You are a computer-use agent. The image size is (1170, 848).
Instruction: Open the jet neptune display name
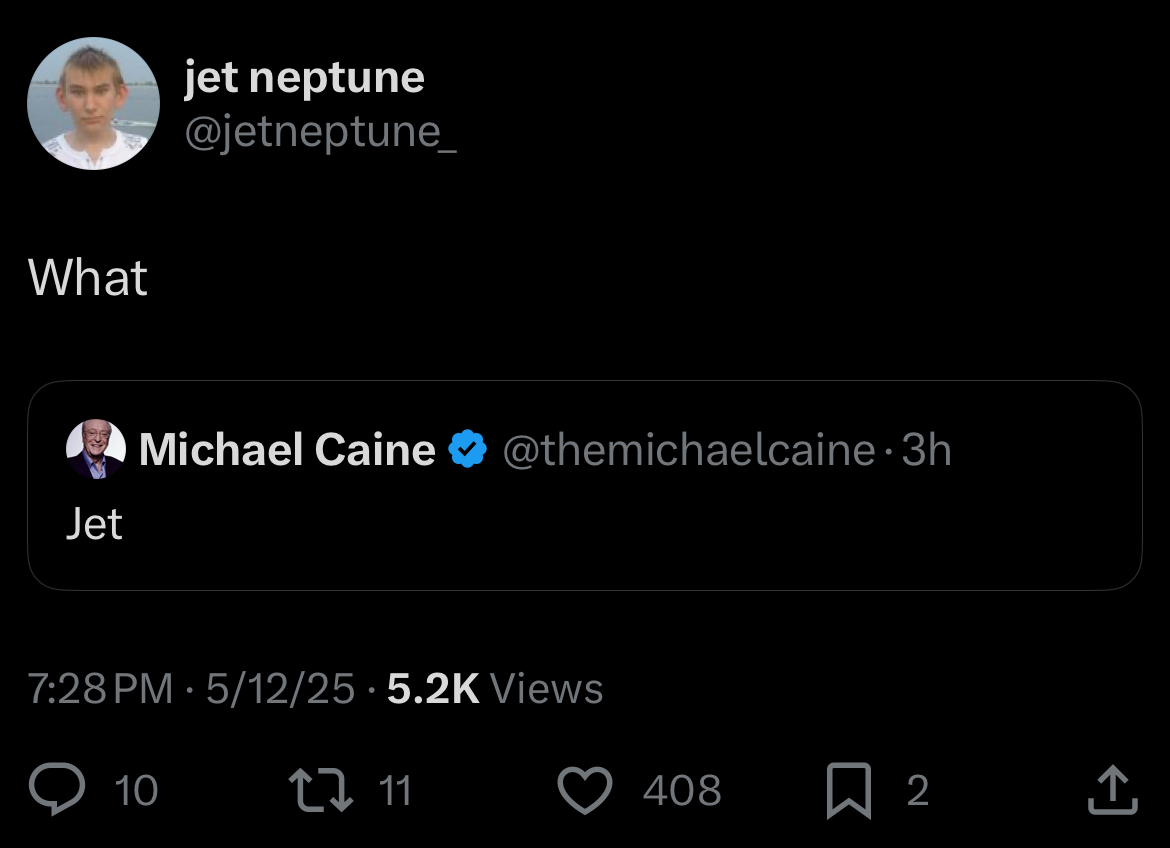(304, 78)
